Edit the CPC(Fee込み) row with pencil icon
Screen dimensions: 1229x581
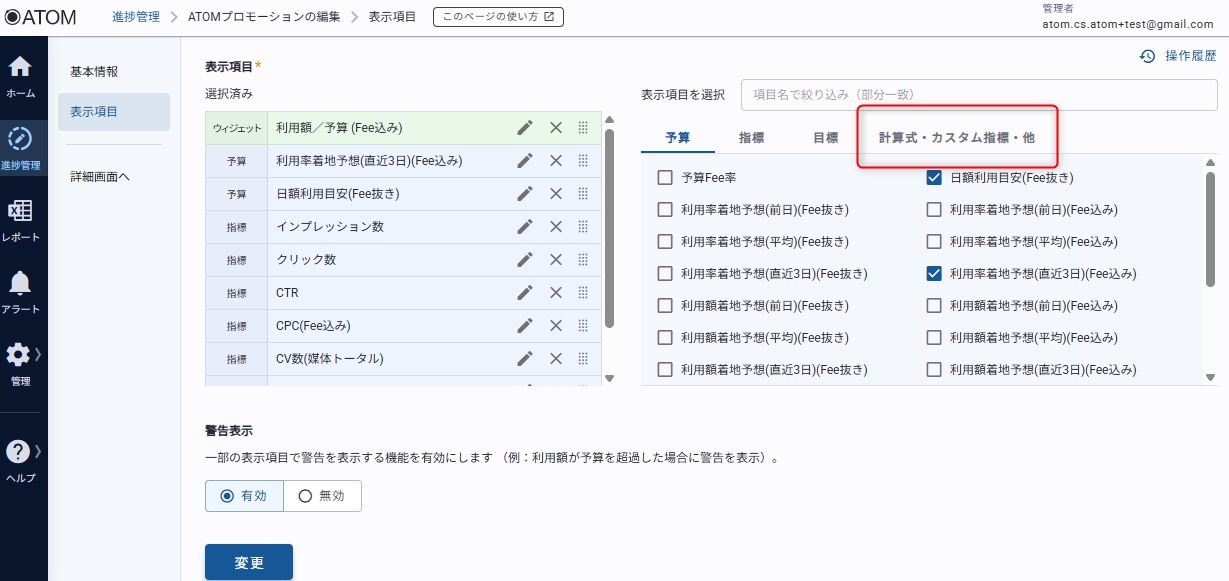click(x=525, y=325)
